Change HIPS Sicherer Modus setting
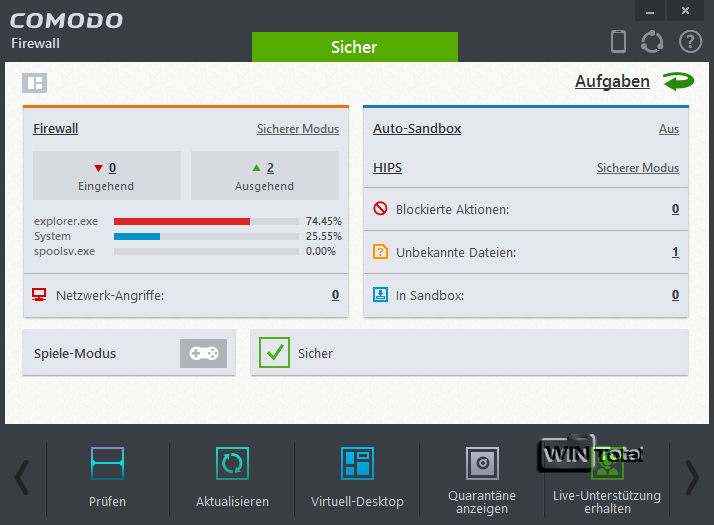Image resolution: width=714 pixels, height=525 pixels. tap(638, 168)
